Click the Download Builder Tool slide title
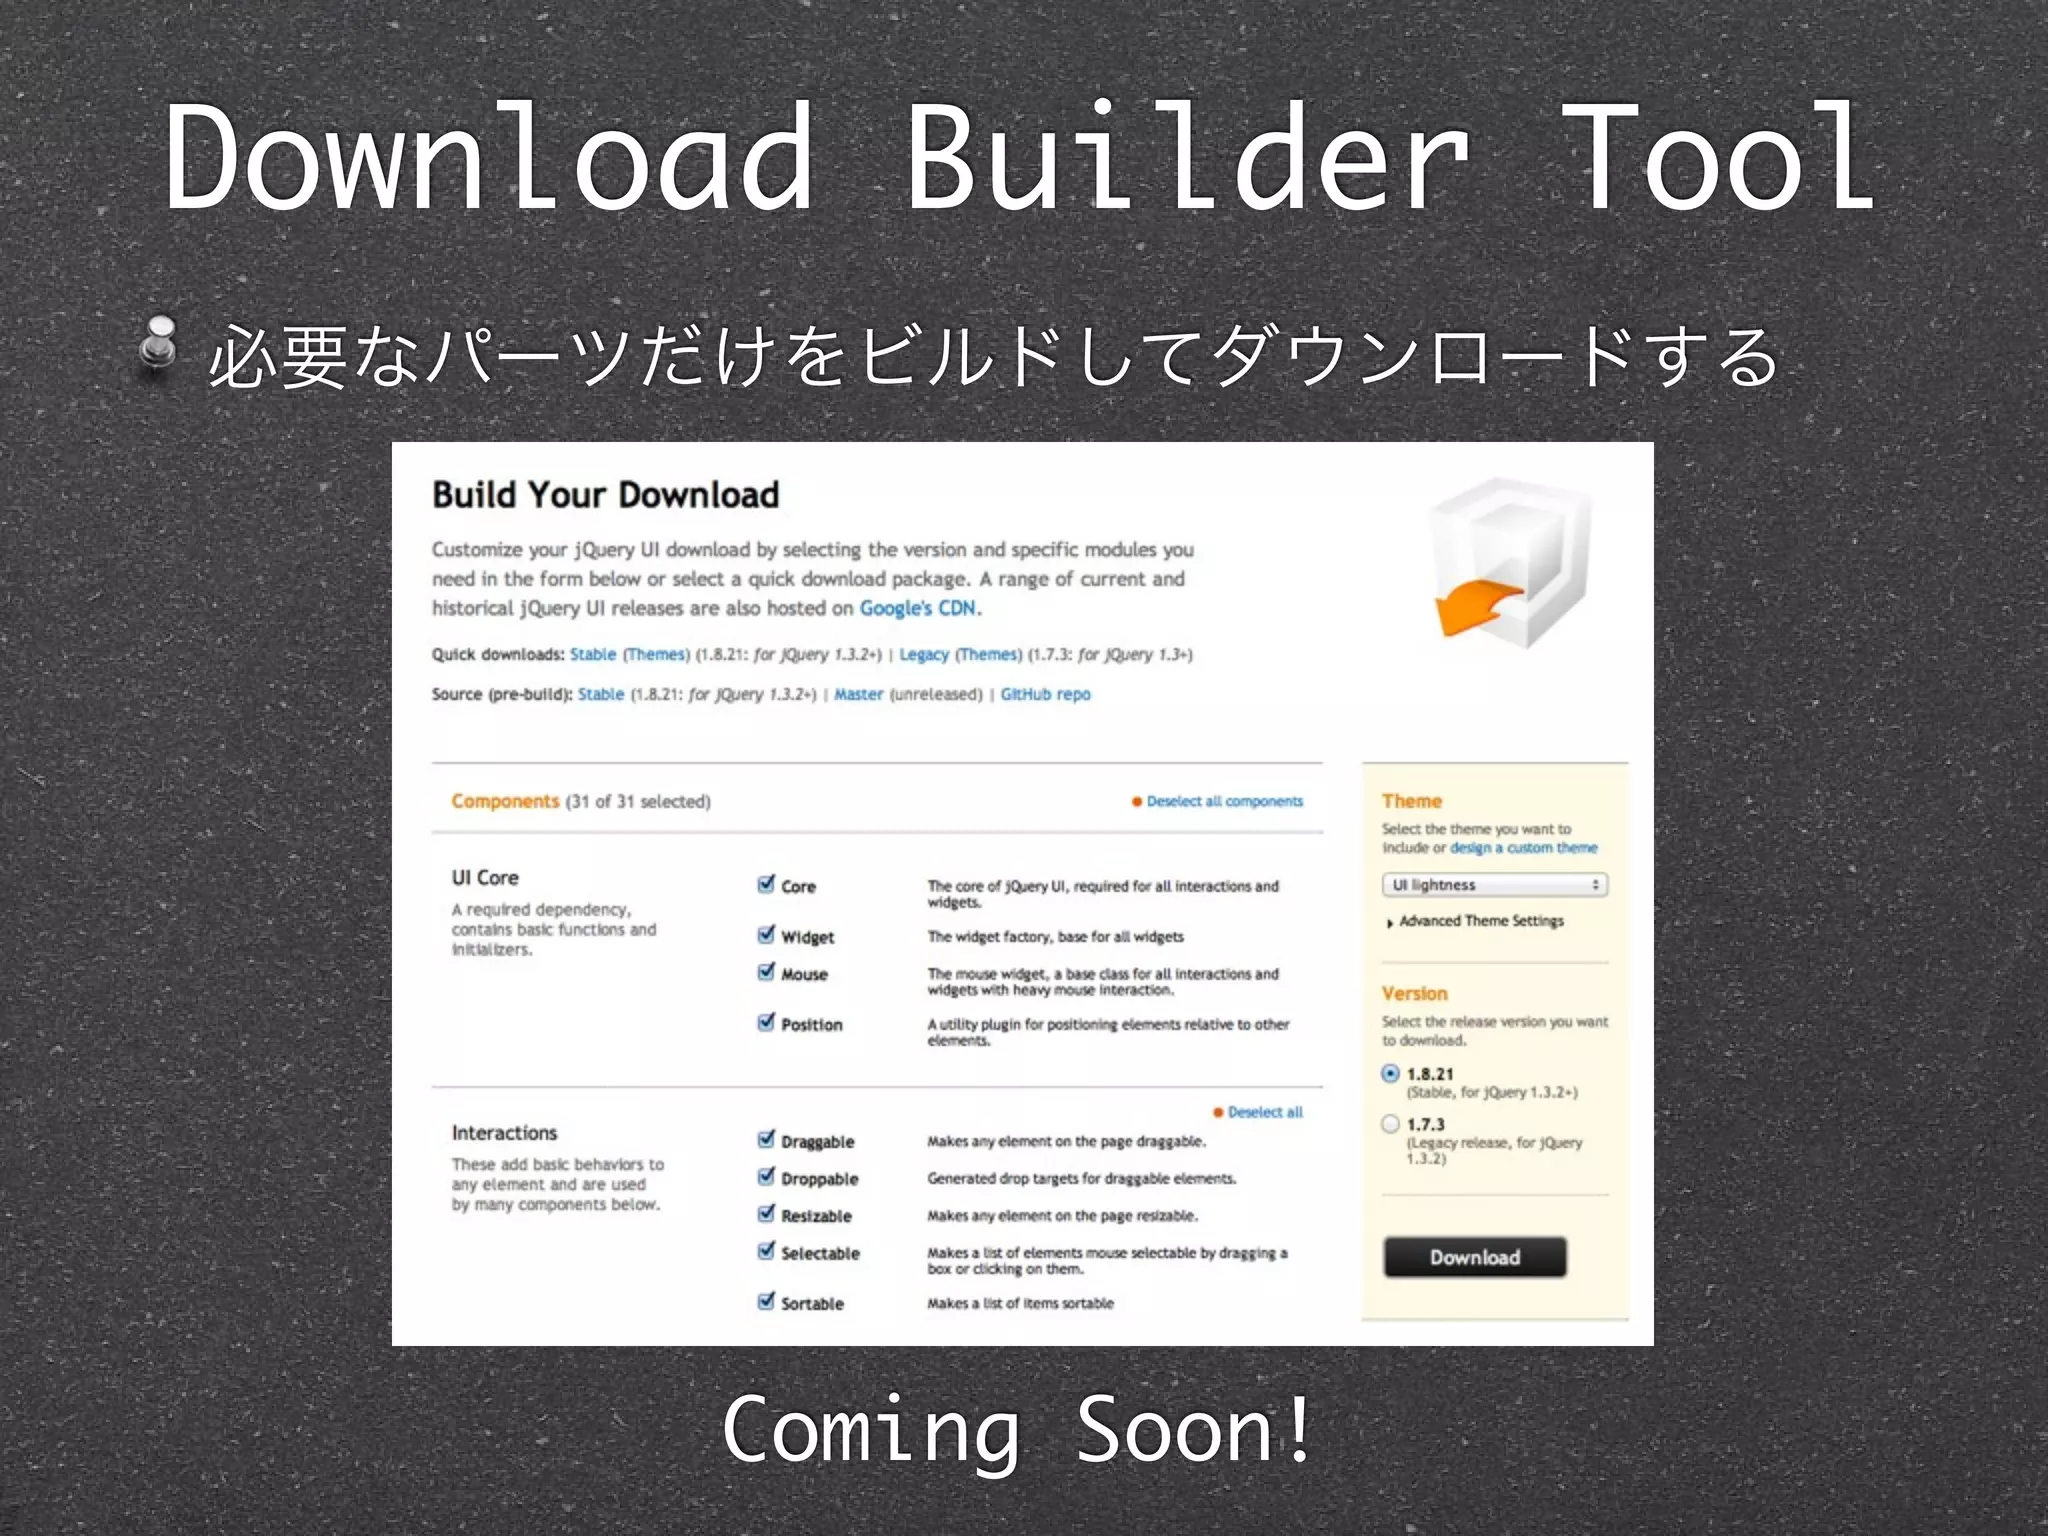Viewport: 2048px width, 1536px height. (x=1020, y=157)
